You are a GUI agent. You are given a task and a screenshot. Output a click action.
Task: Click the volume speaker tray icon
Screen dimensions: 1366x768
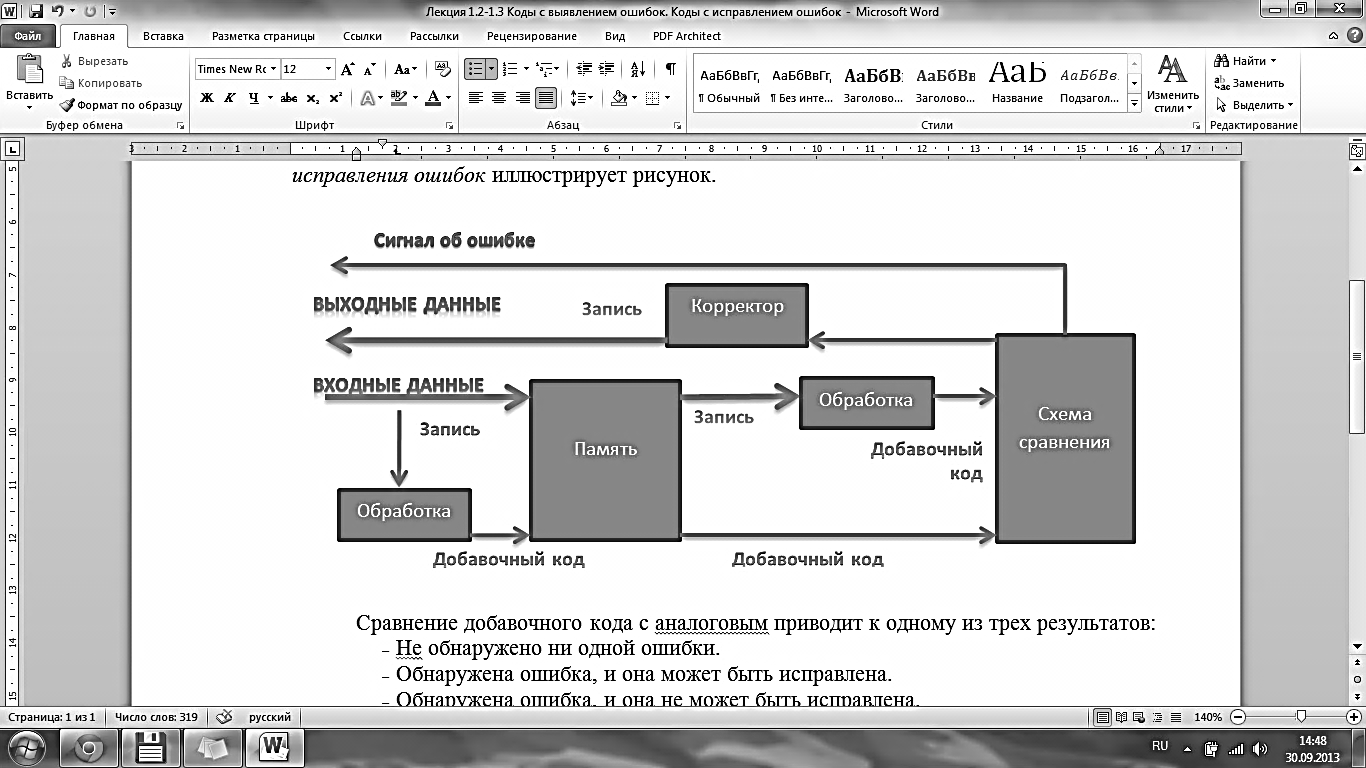(x=1260, y=749)
